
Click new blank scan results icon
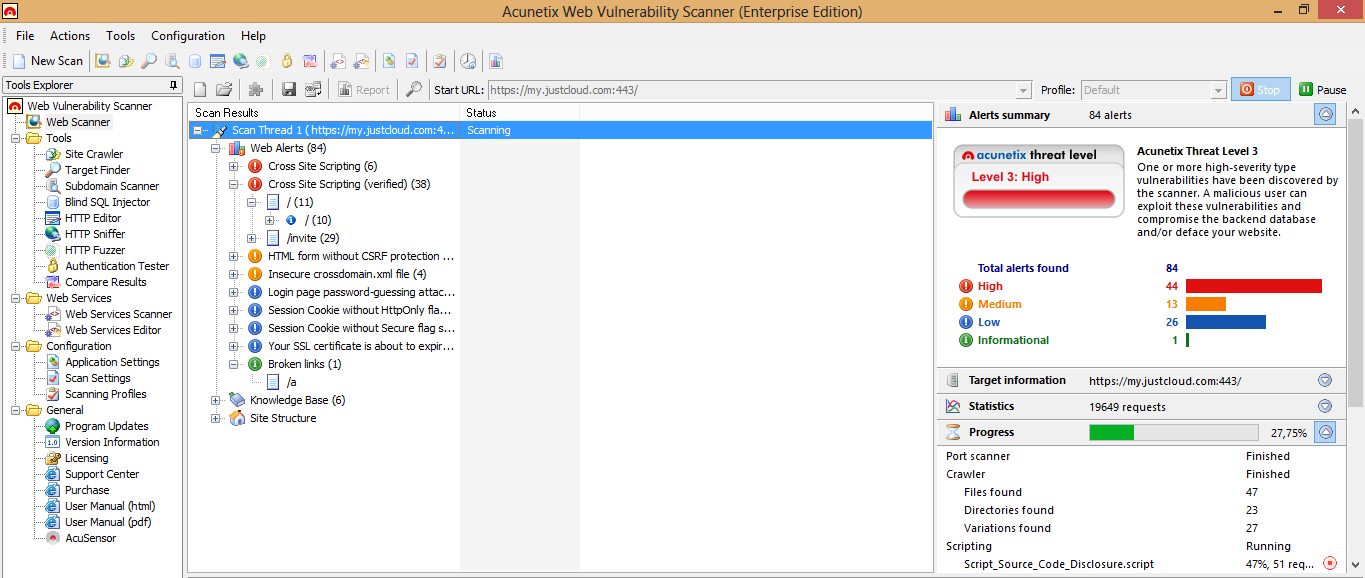point(200,89)
